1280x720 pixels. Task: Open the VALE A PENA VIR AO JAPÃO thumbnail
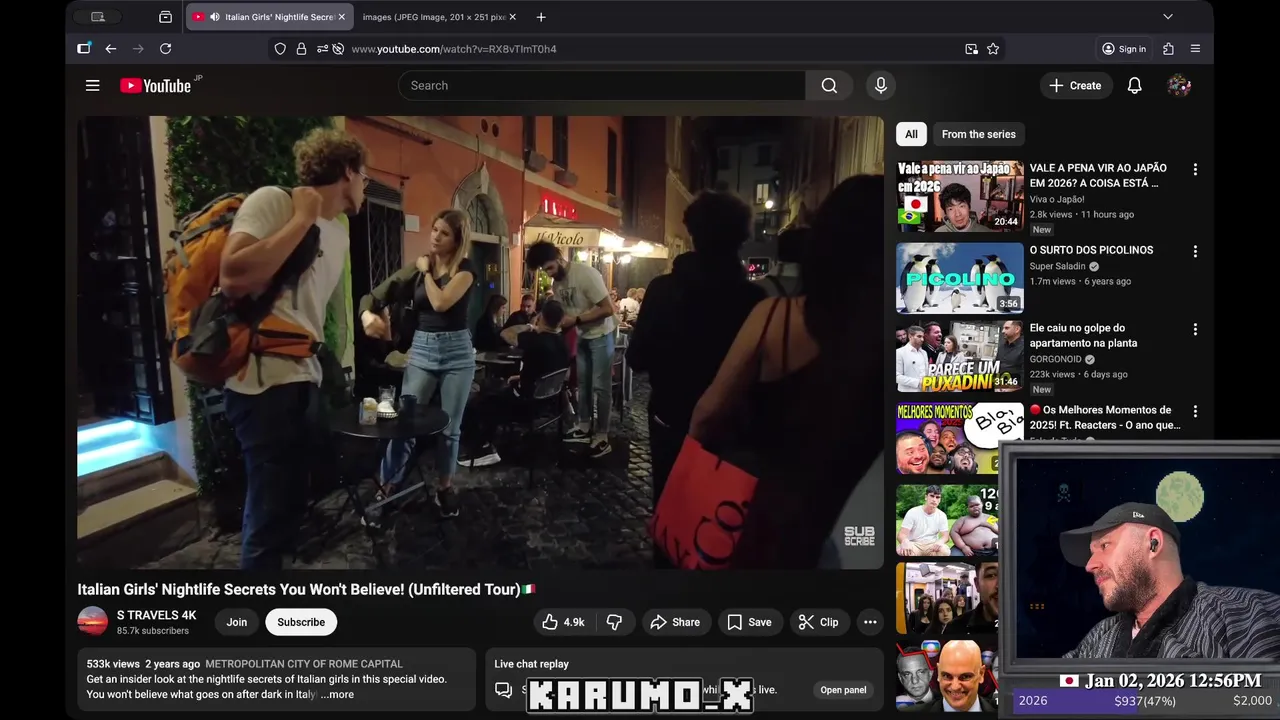[960, 196]
